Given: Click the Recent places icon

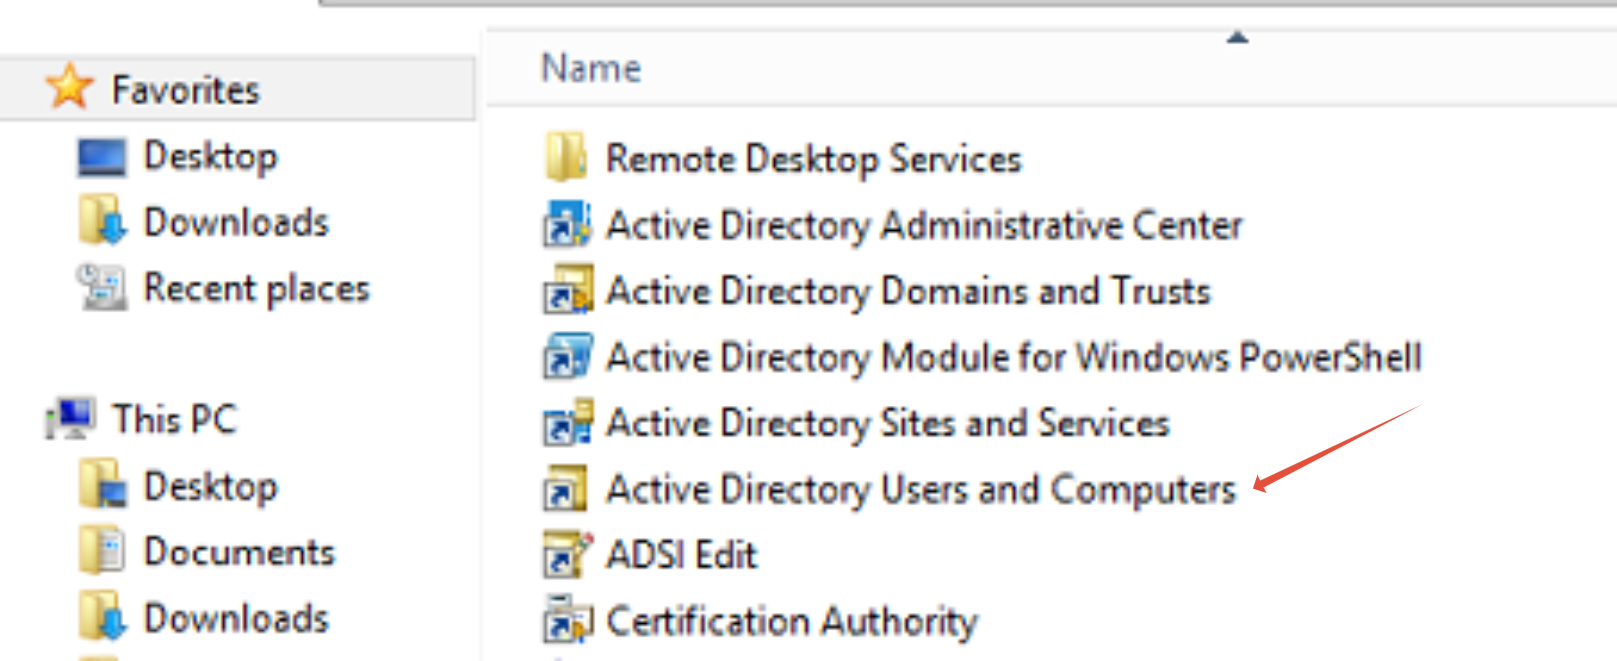Looking at the screenshot, I should pos(102,287).
